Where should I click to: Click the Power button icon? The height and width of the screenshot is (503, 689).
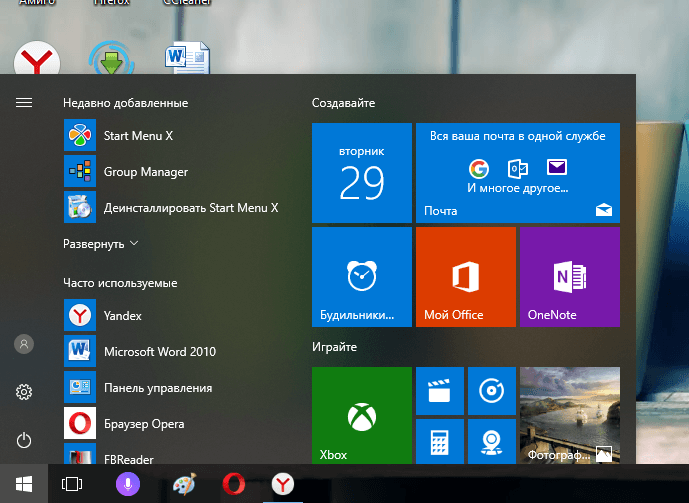coord(24,440)
